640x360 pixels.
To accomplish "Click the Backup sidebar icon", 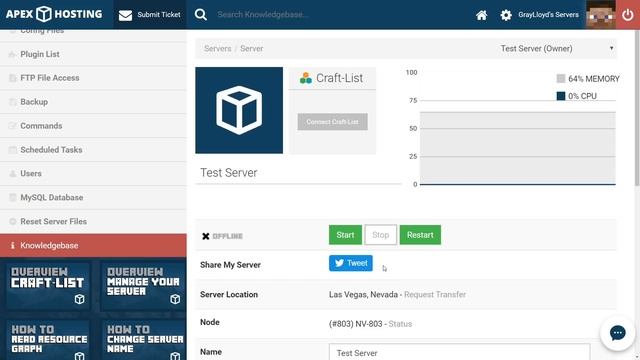I will coord(12,102).
